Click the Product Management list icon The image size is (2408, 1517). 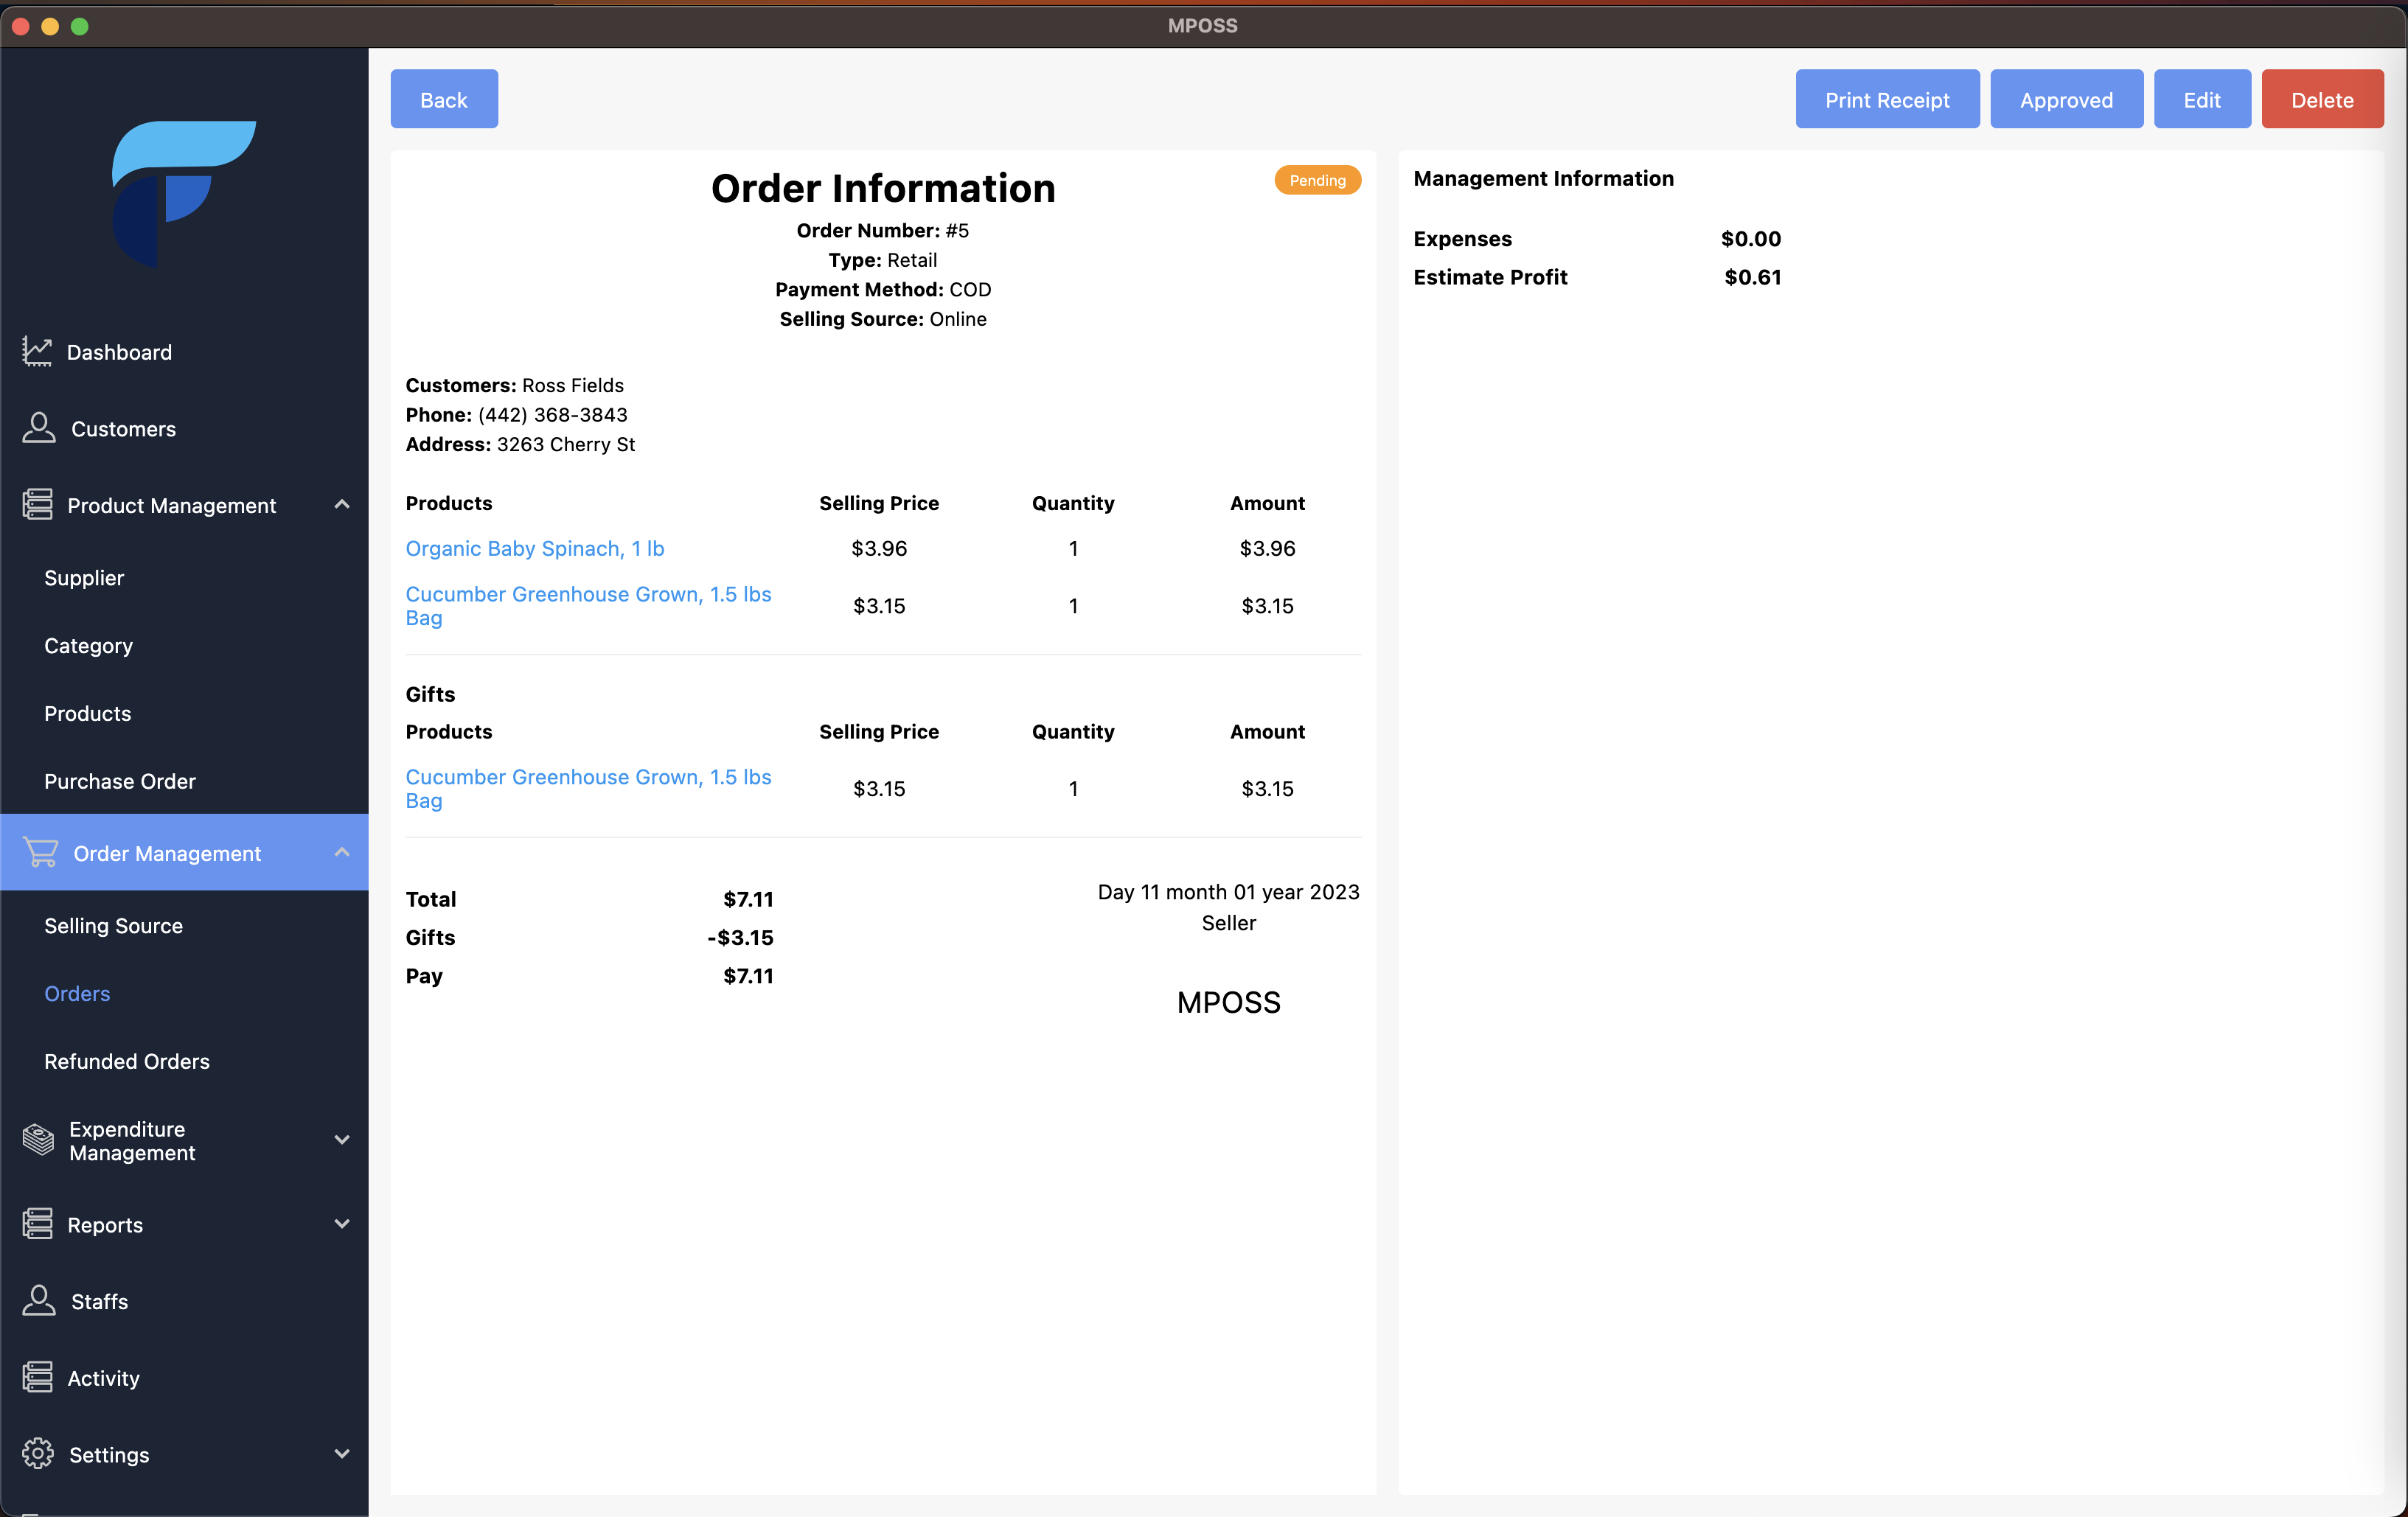point(37,504)
